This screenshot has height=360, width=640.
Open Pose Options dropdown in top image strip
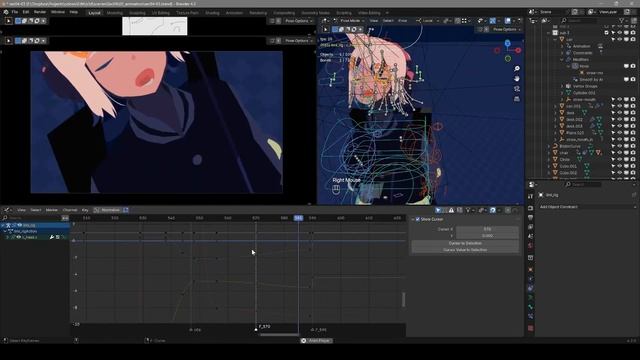(x=299, y=20)
